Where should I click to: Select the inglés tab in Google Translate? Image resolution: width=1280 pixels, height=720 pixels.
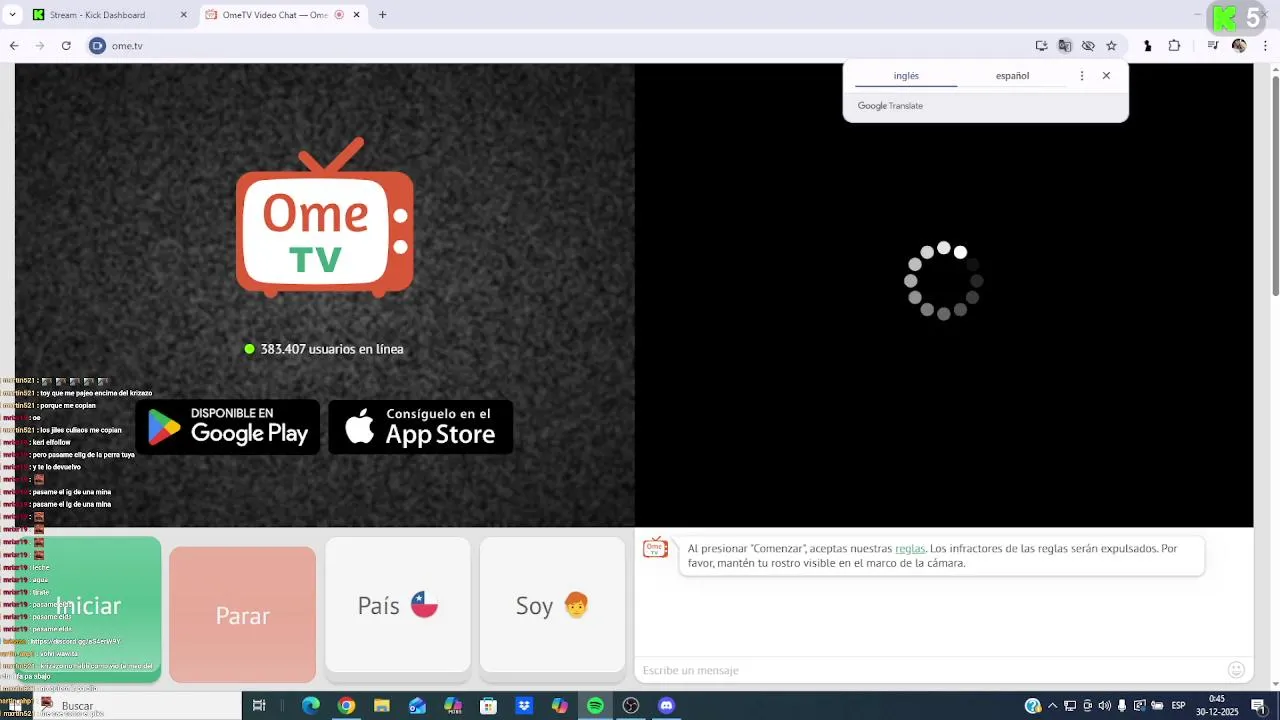906,76
